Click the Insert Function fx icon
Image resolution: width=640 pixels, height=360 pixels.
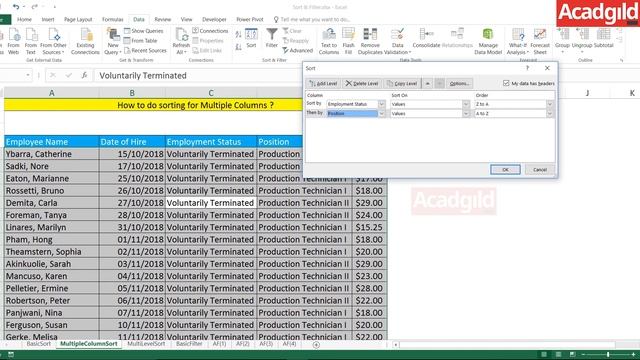coord(84,75)
